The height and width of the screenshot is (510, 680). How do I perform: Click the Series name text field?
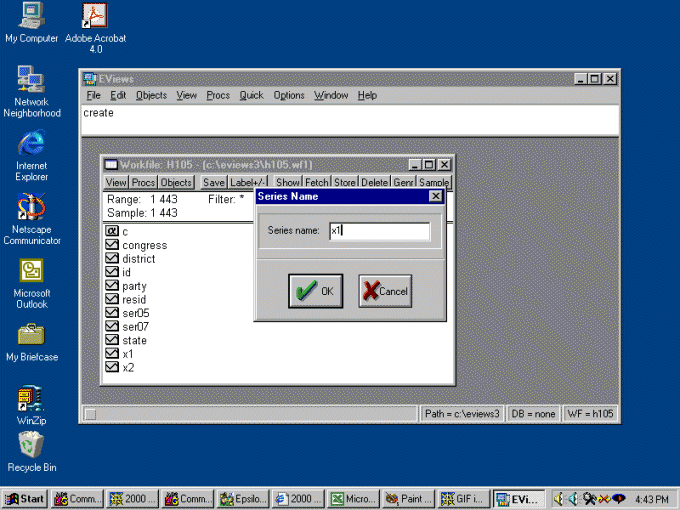[x=379, y=231]
